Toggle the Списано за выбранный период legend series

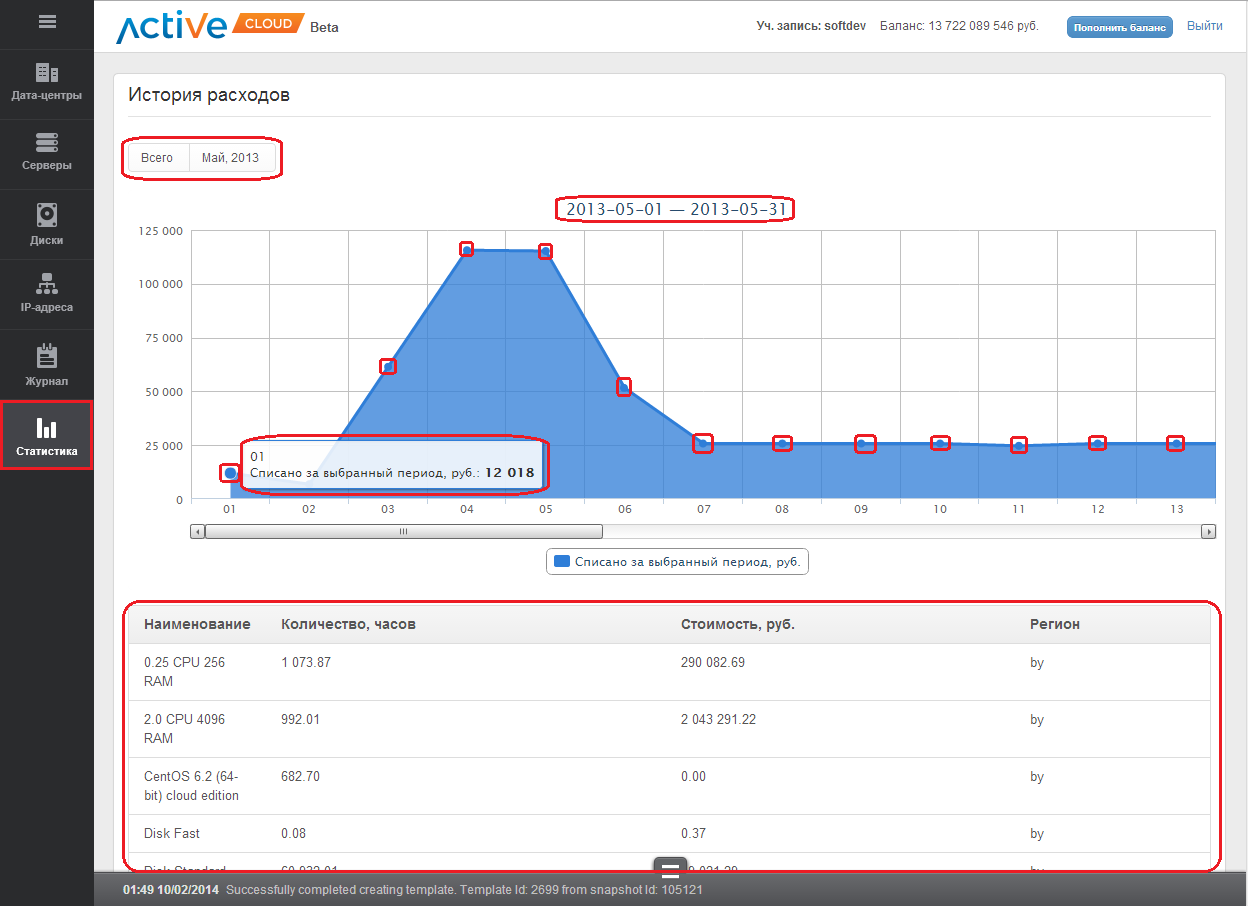(x=677, y=562)
